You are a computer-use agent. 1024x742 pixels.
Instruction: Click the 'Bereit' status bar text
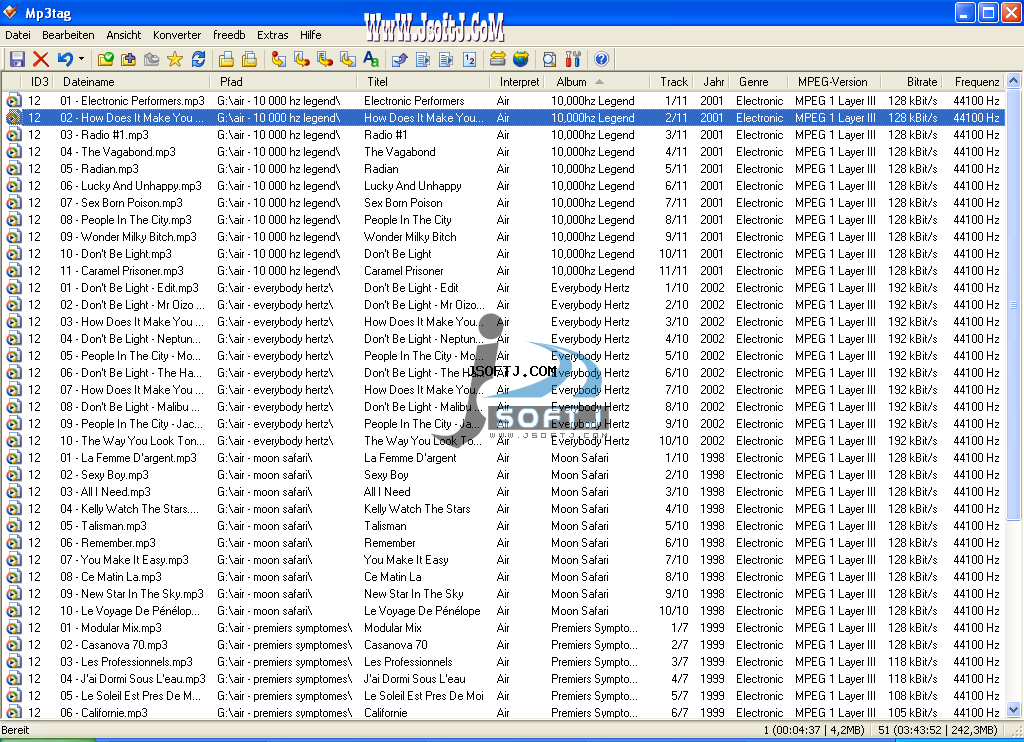[15, 730]
